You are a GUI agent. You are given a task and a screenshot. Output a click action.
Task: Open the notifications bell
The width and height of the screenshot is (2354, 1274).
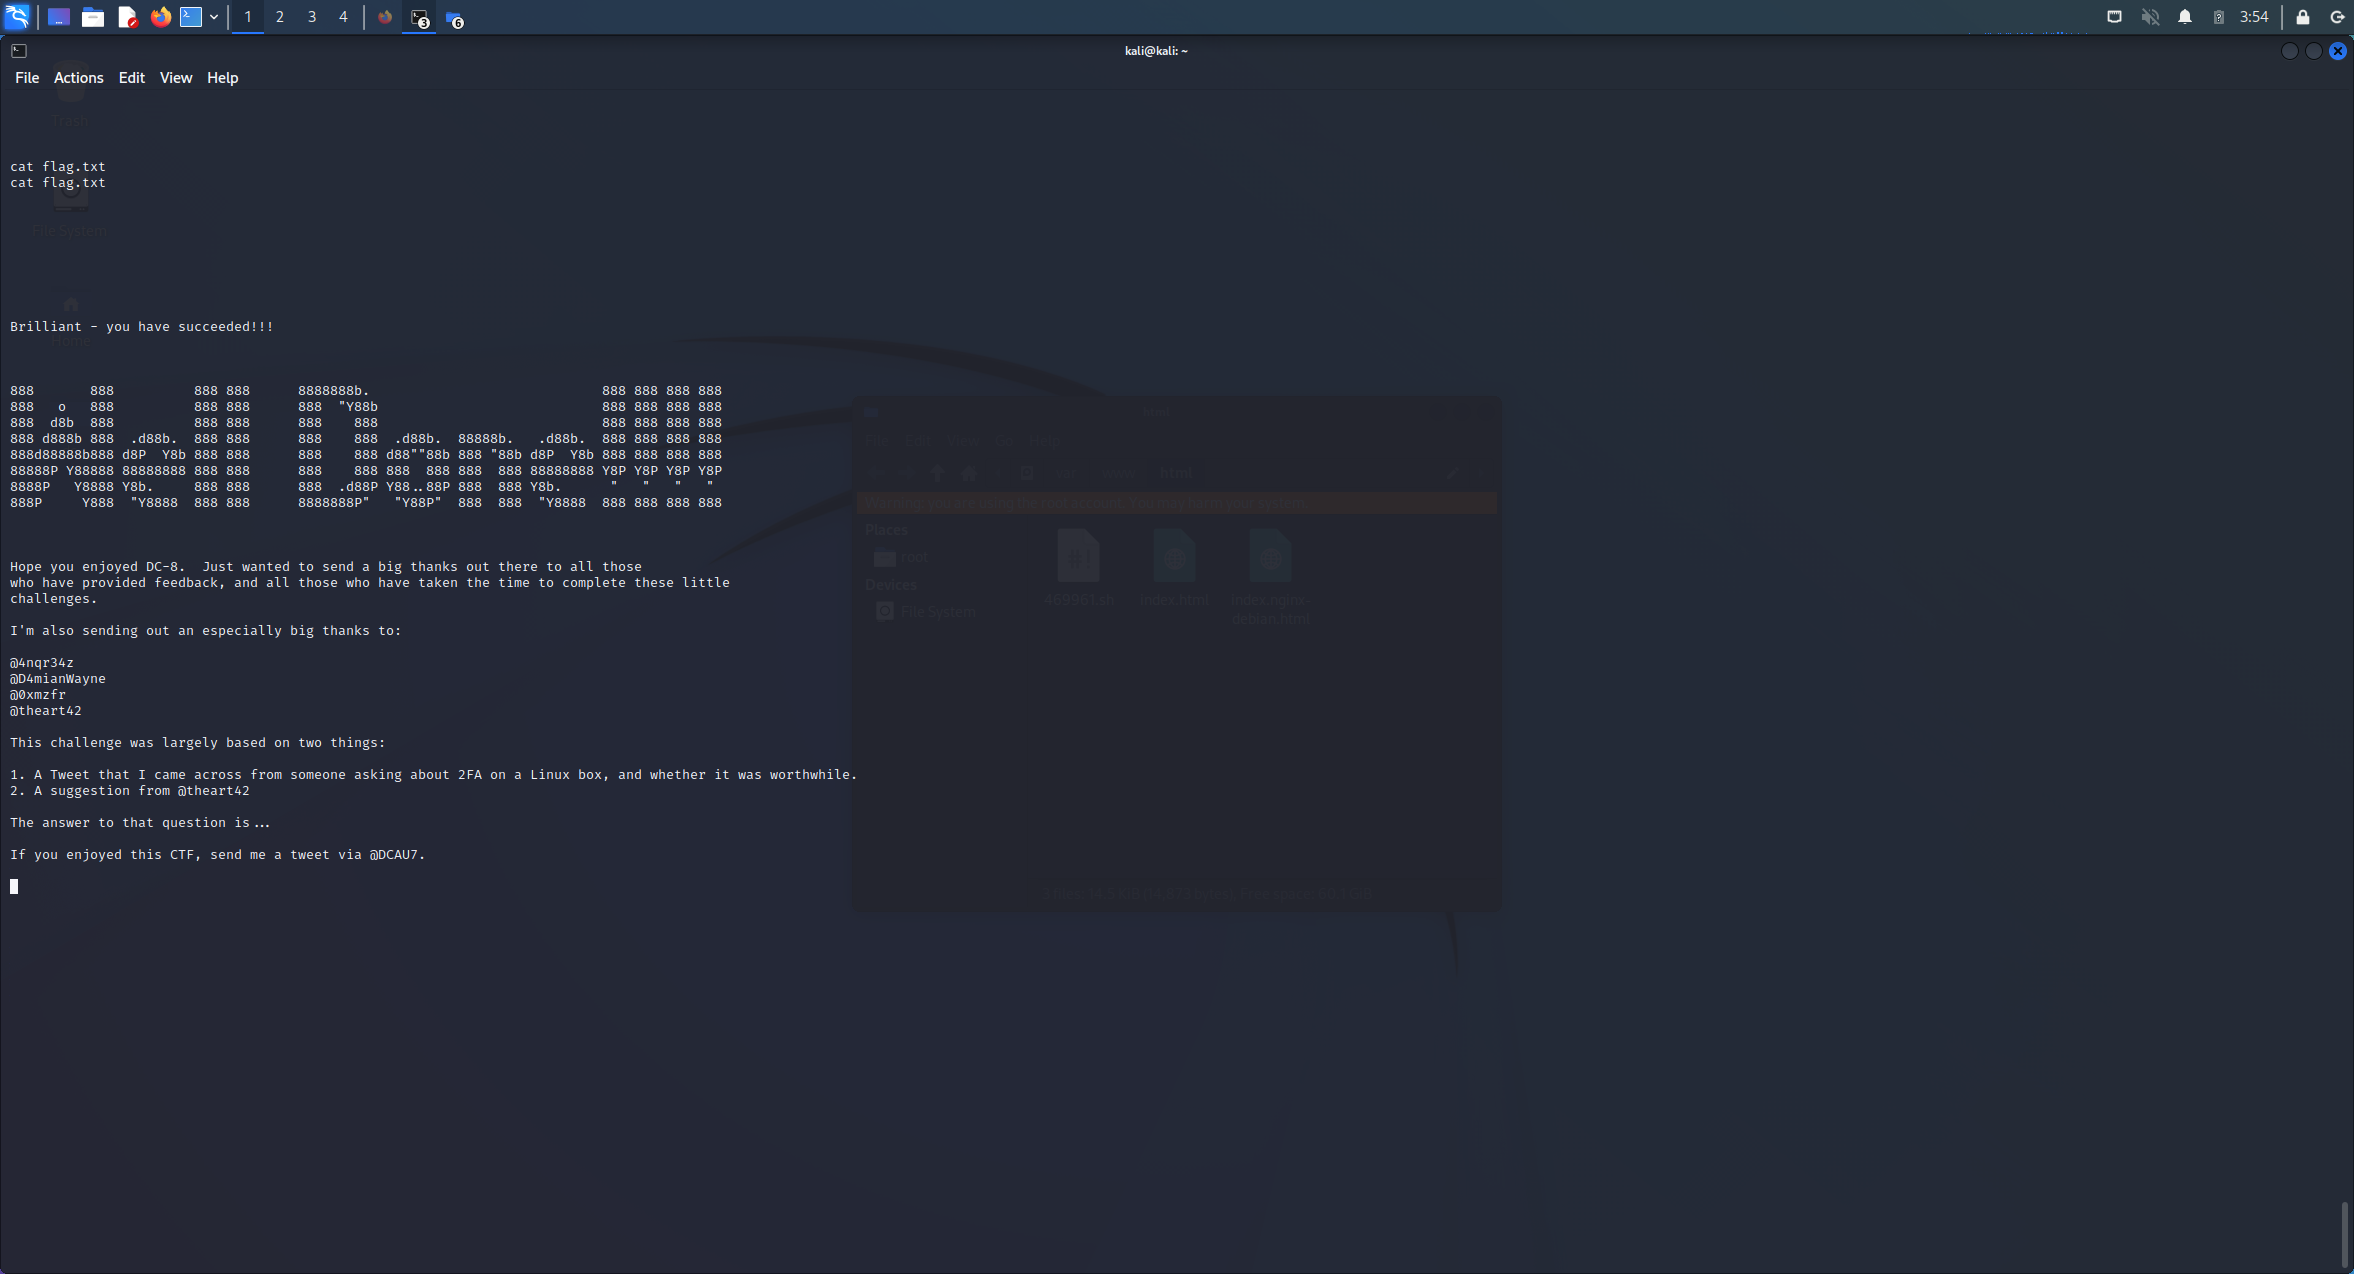pos(2185,17)
